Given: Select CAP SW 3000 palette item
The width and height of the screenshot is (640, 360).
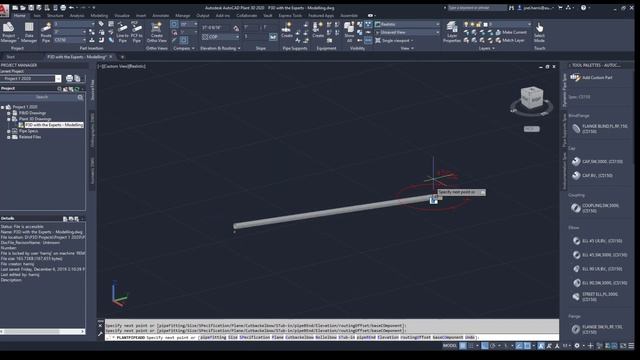Looking at the screenshot, I should click(597, 162).
